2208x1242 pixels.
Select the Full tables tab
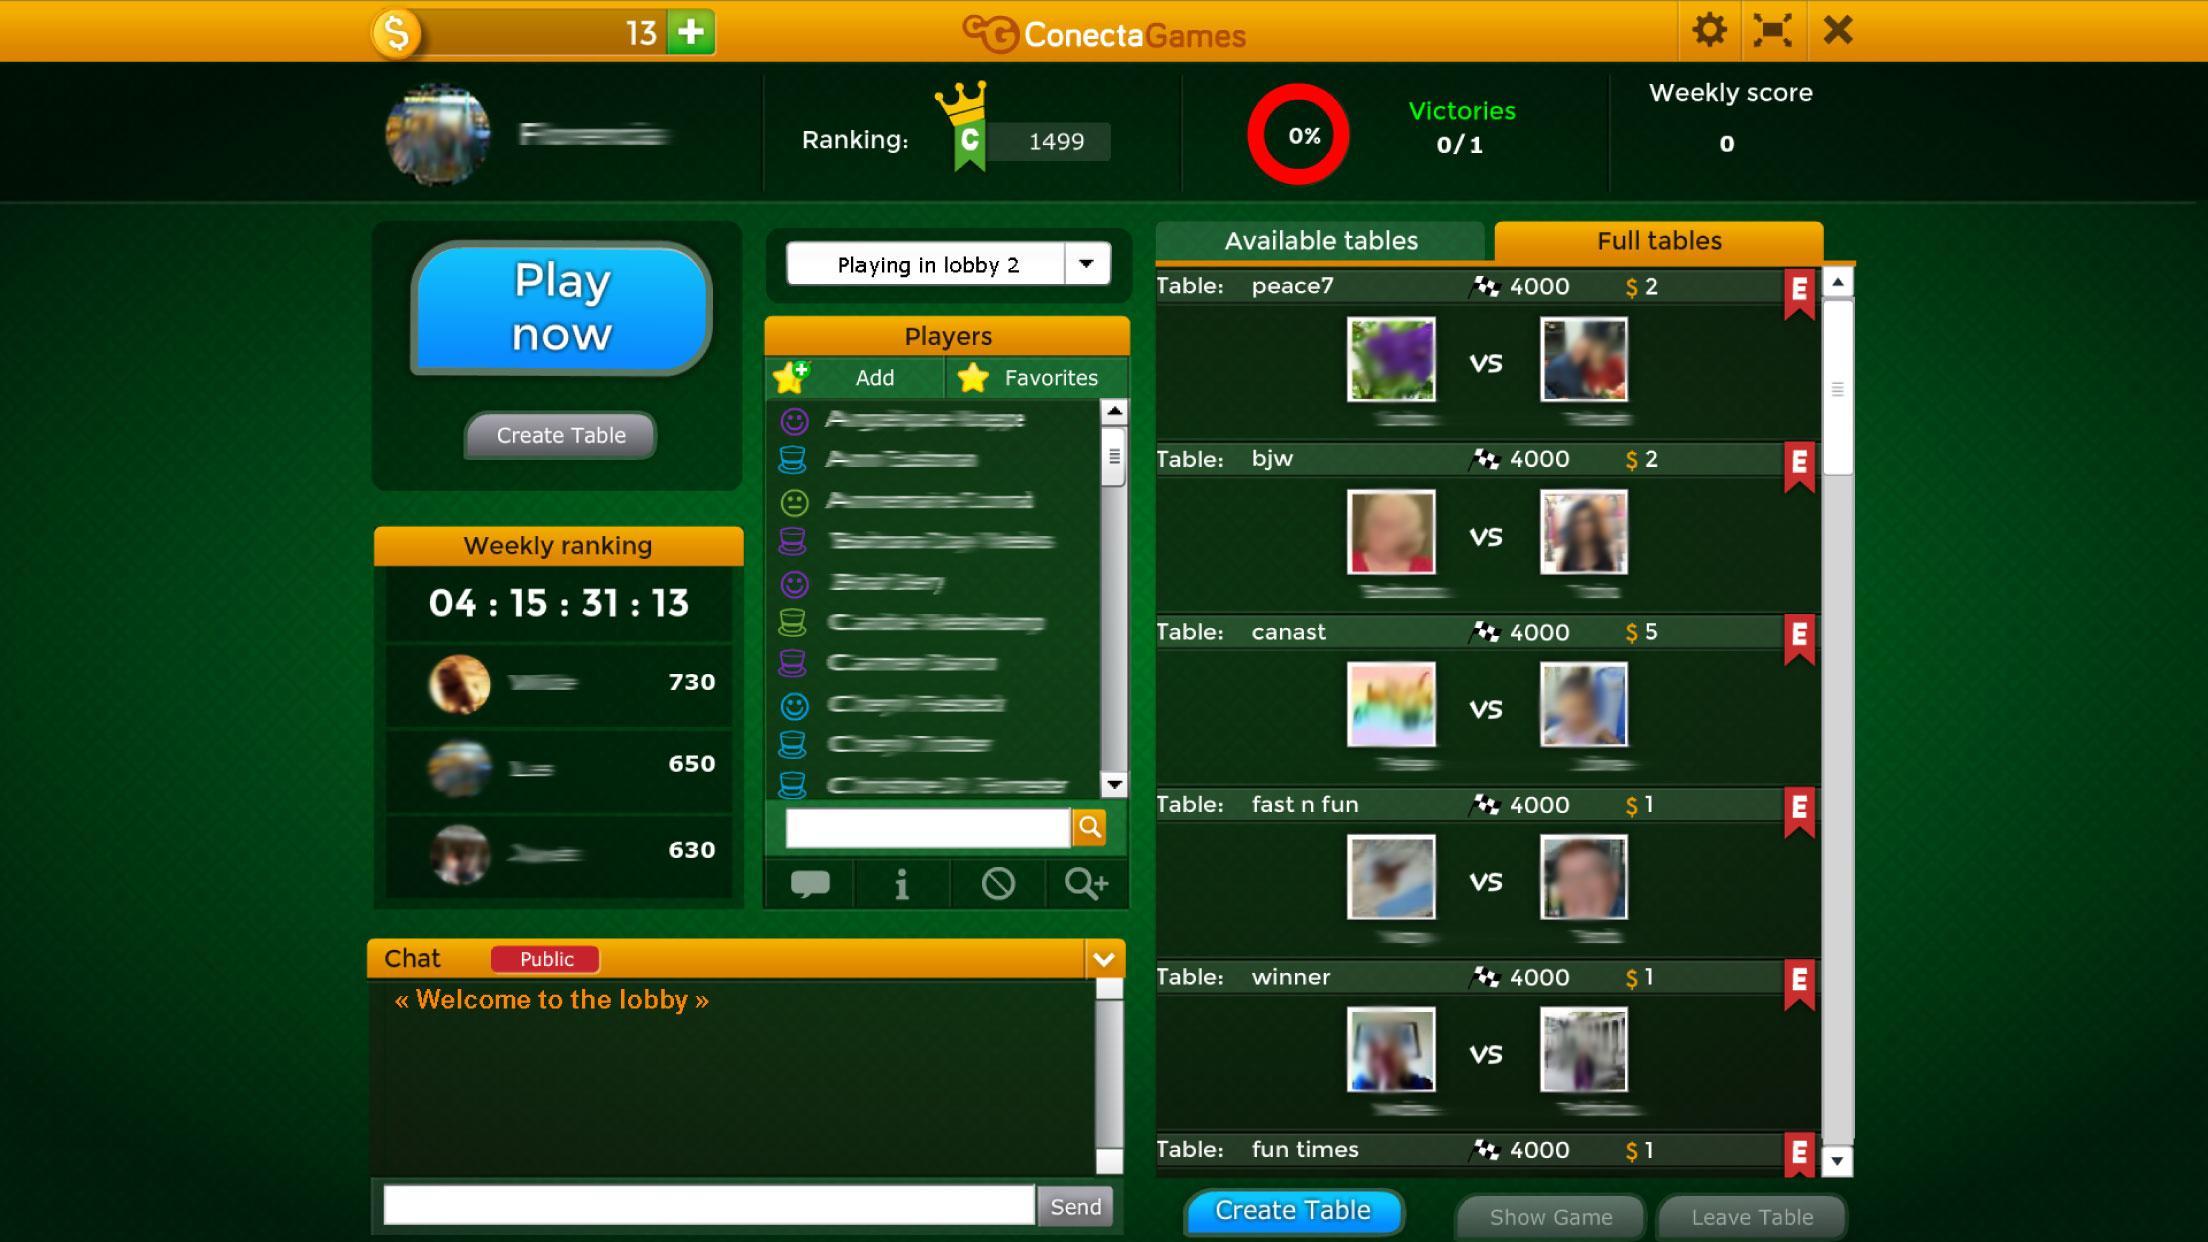(x=1658, y=240)
